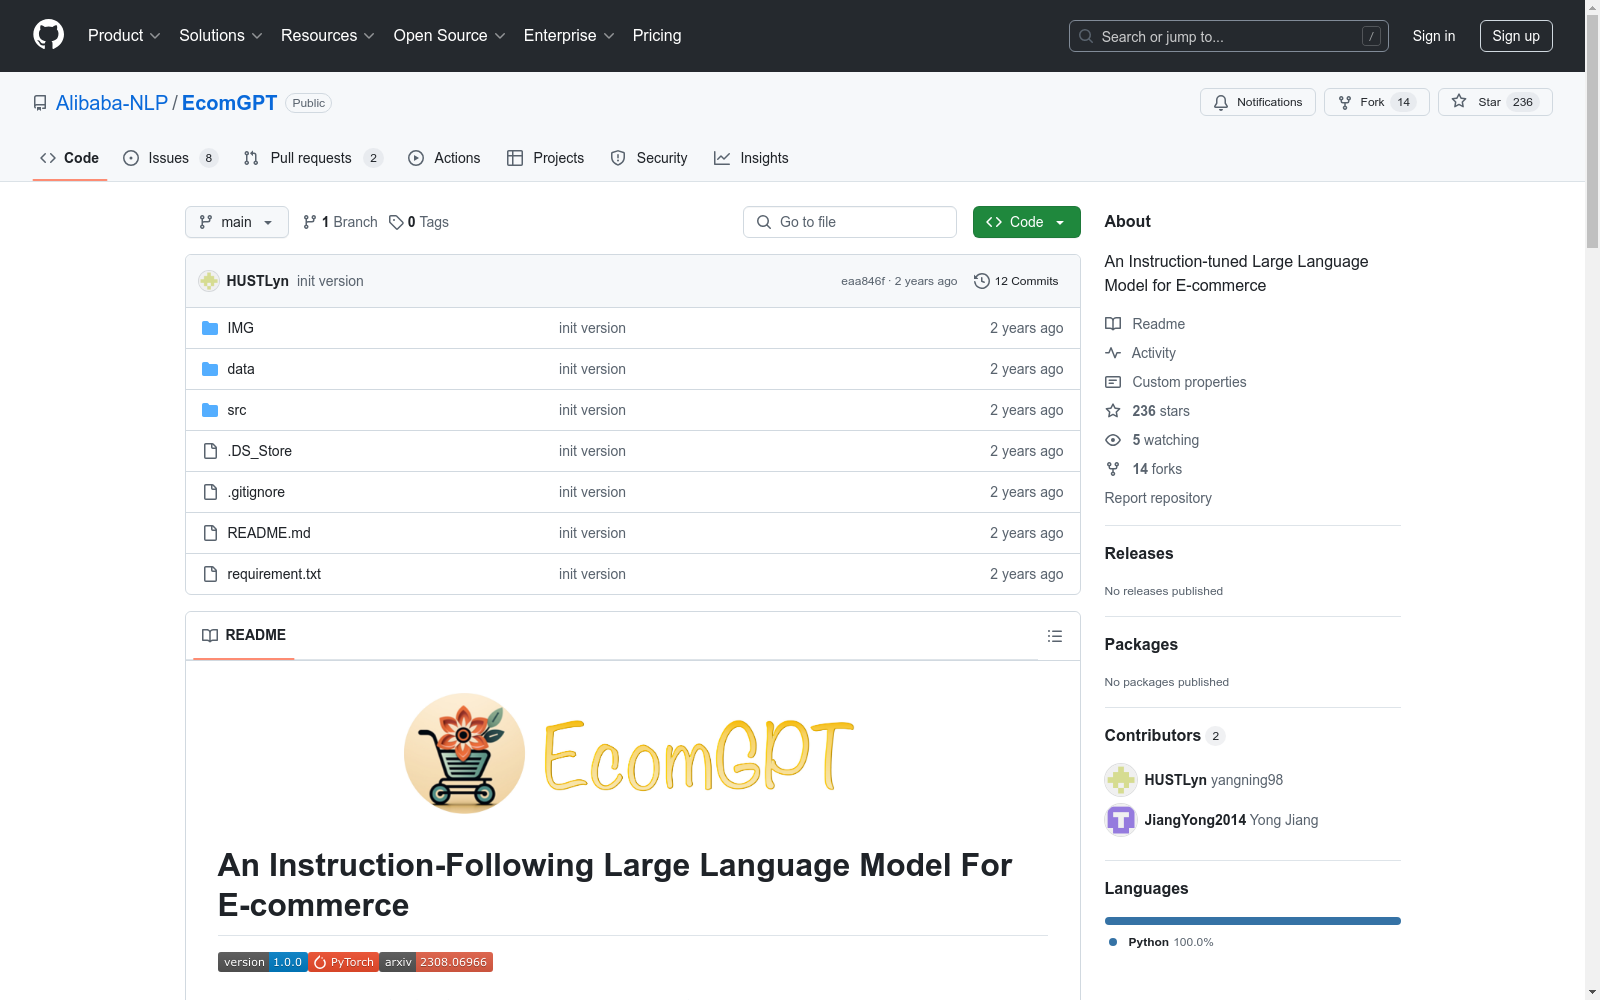This screenshot has width=1600, height=1000.
Task: Open the Releases section heading link
Action: (1139, 553)
